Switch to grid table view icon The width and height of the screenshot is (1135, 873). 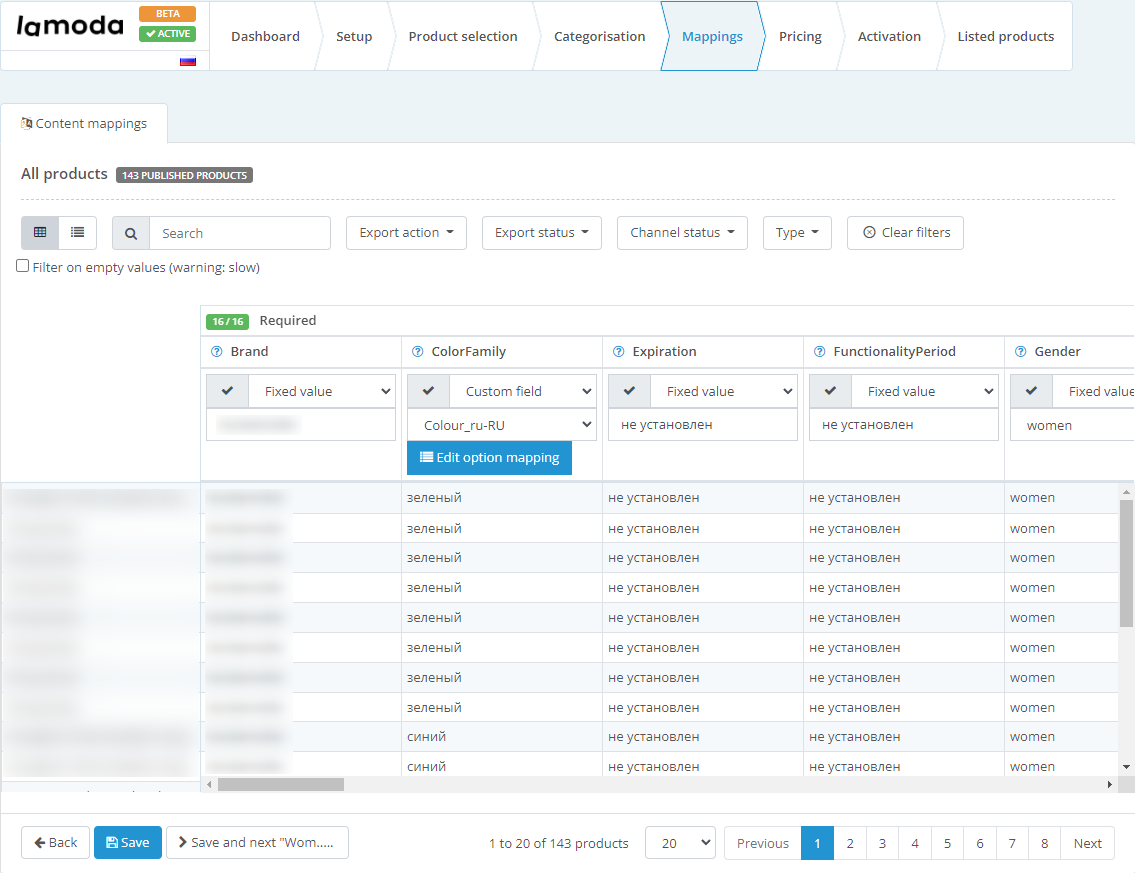[40, 232]
